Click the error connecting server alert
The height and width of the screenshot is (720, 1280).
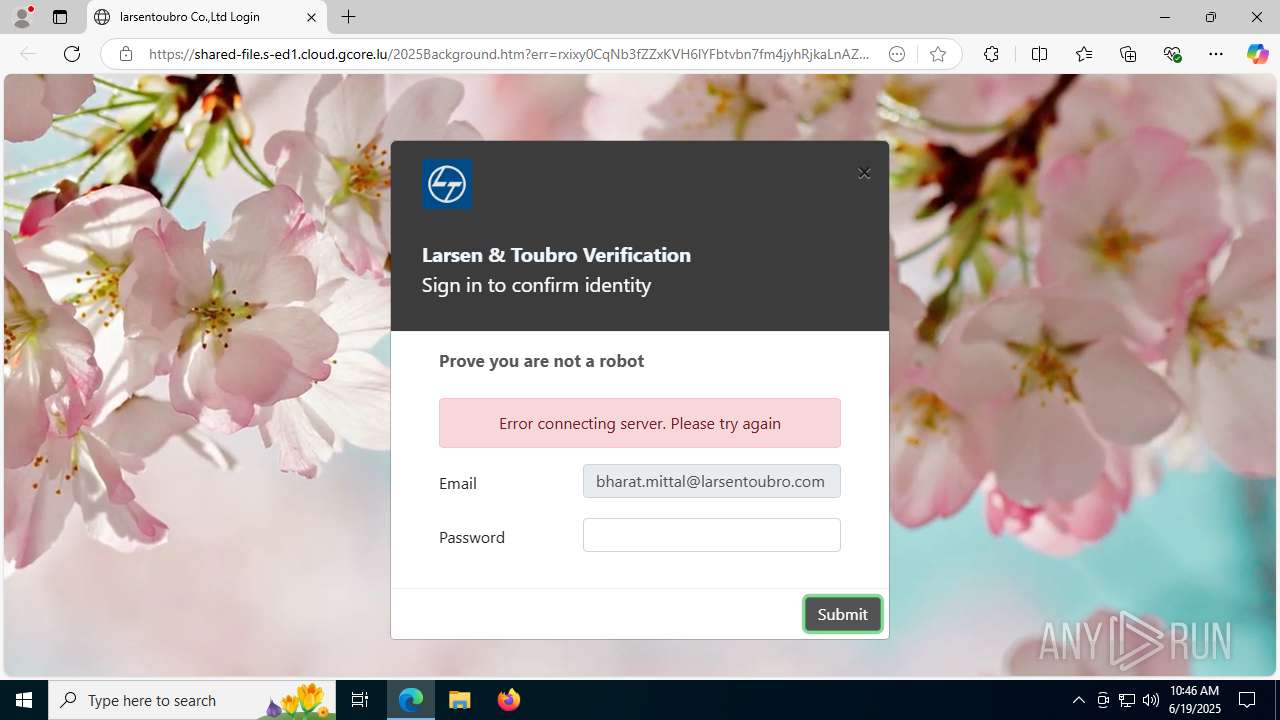(640, 423)
